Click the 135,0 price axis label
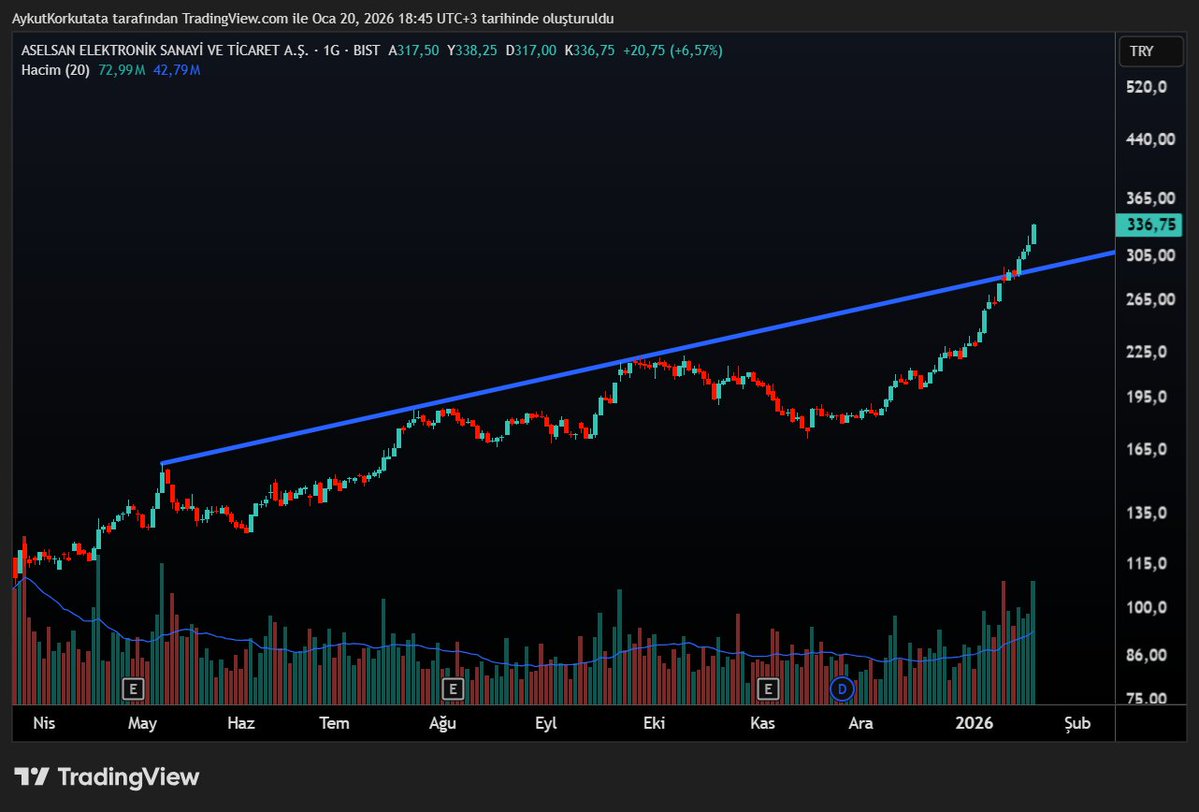Screen dimensions: 1199x812 [x=1147, y=513]
